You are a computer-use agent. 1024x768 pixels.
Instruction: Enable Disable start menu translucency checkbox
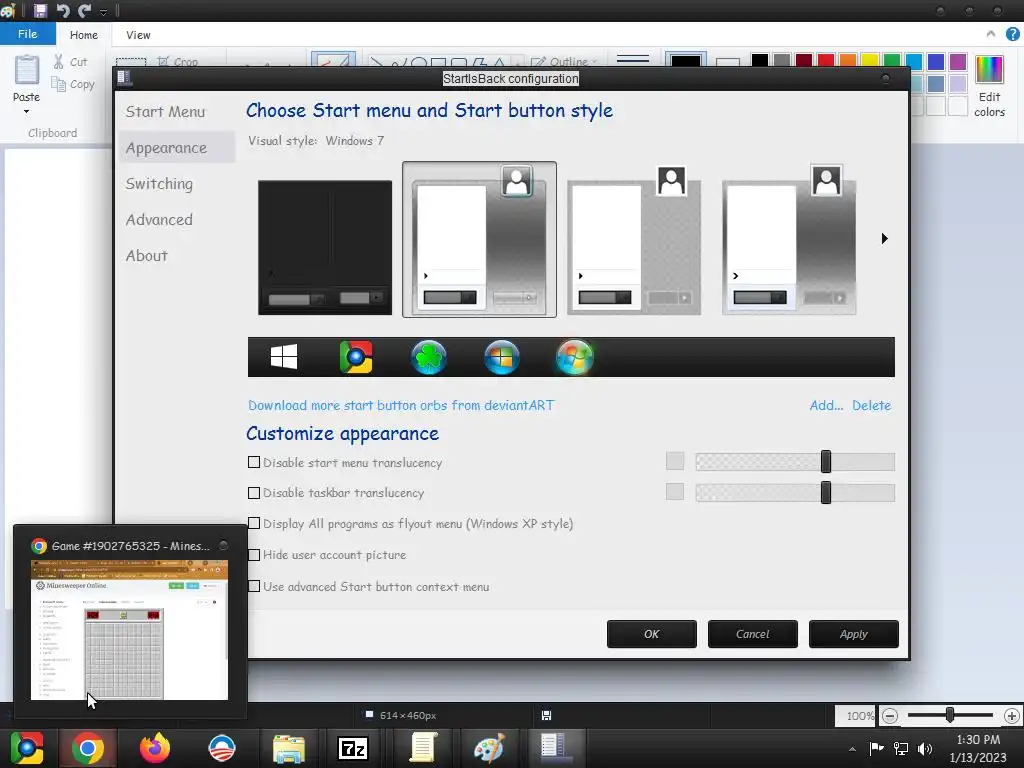coord(254,462)
